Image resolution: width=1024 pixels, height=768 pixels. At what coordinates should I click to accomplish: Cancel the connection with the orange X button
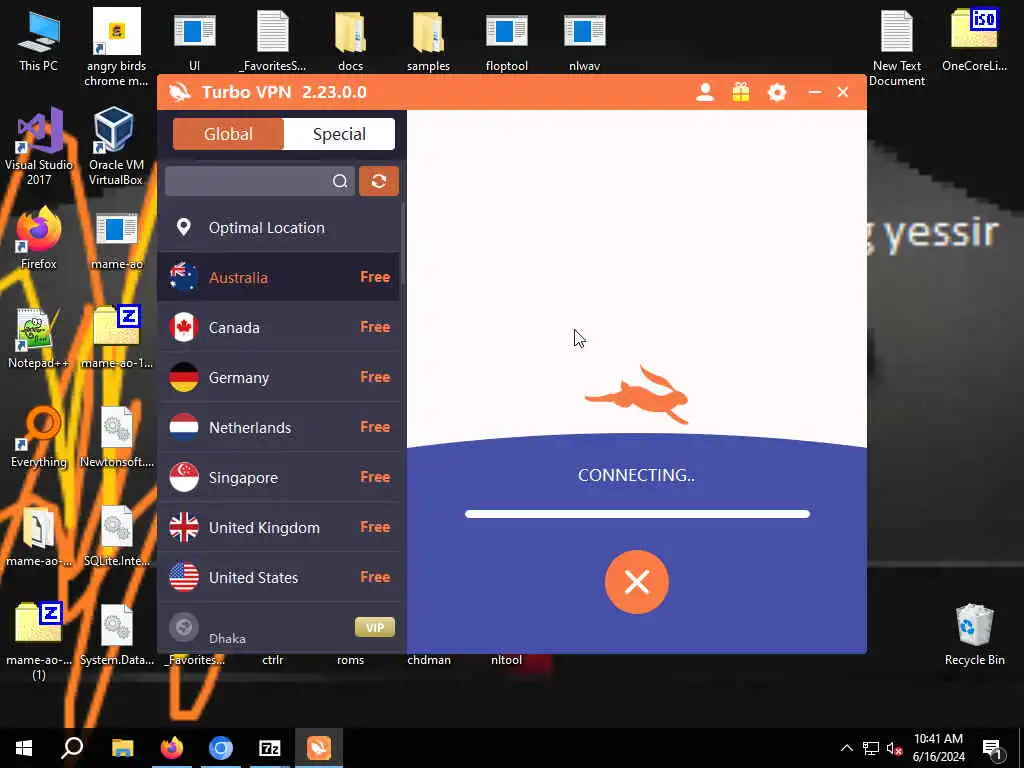point(637,582)
